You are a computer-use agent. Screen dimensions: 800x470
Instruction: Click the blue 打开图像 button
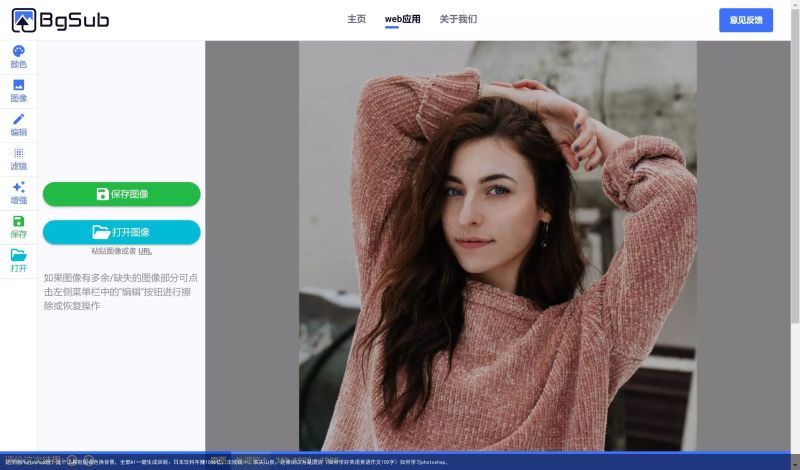(x=121, y=232)
